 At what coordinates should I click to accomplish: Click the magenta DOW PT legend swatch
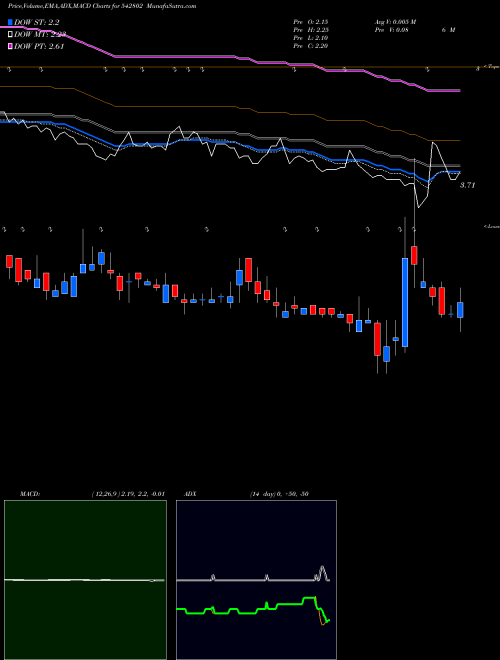(11, 46)
